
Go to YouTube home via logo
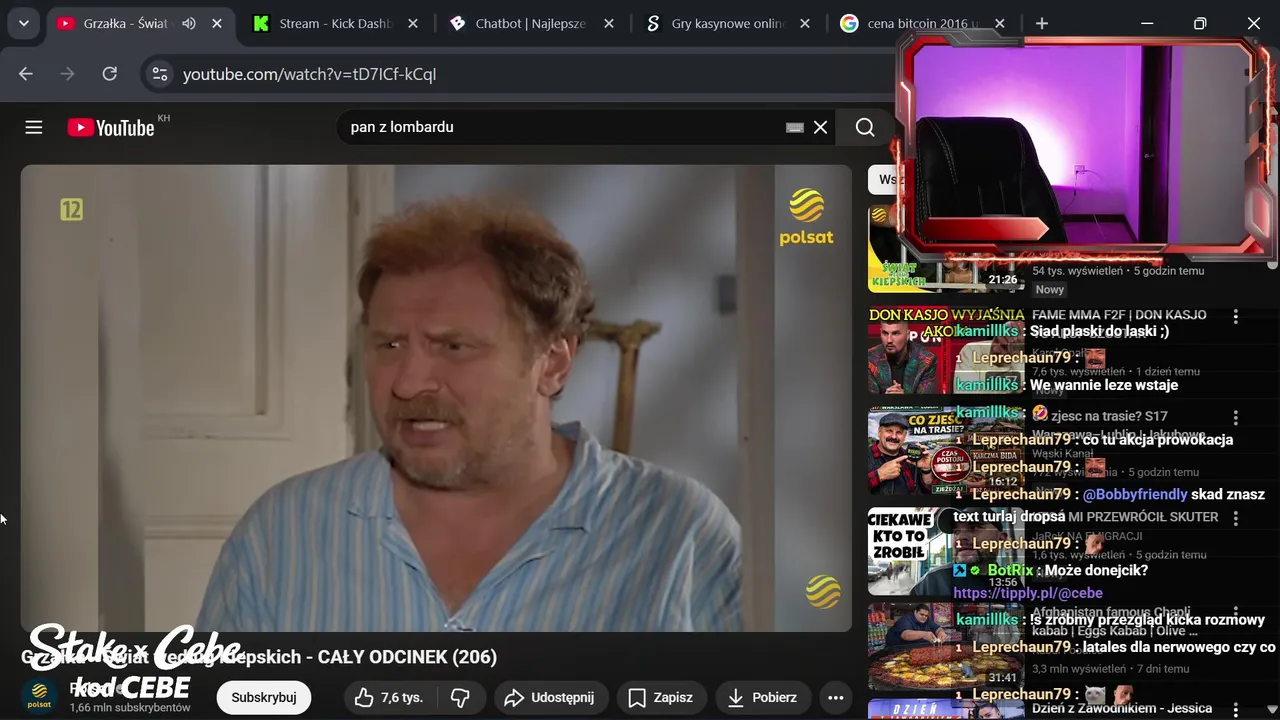(111, 127)
